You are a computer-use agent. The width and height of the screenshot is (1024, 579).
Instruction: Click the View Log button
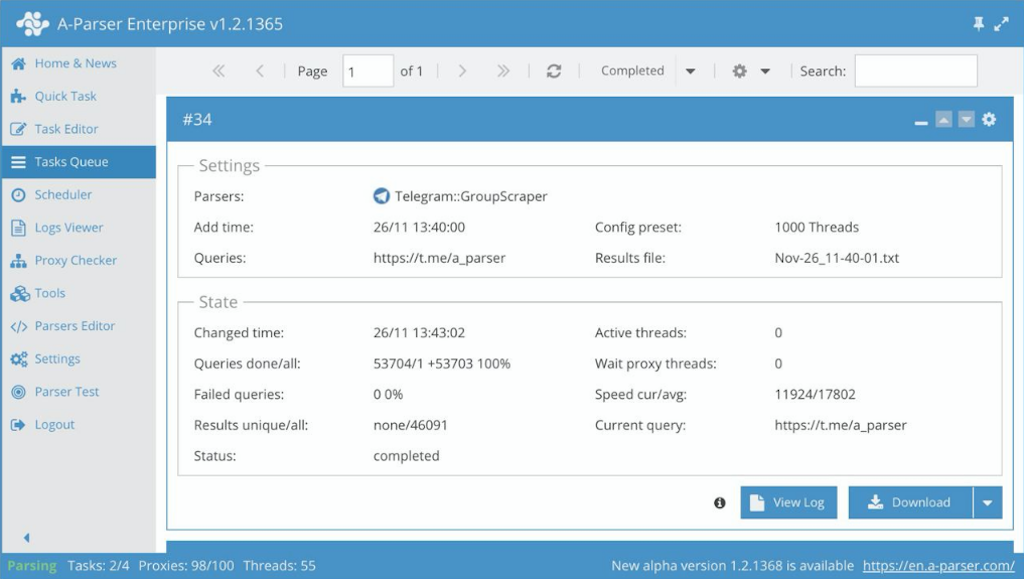[788, 503]
